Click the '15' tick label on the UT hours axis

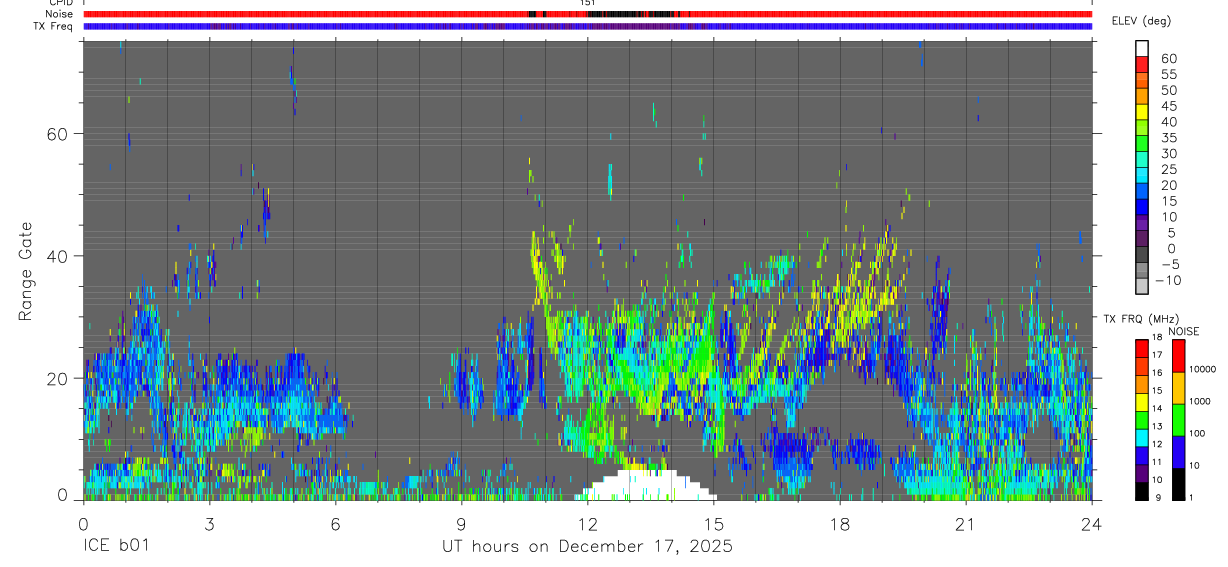tap(714, 524)
